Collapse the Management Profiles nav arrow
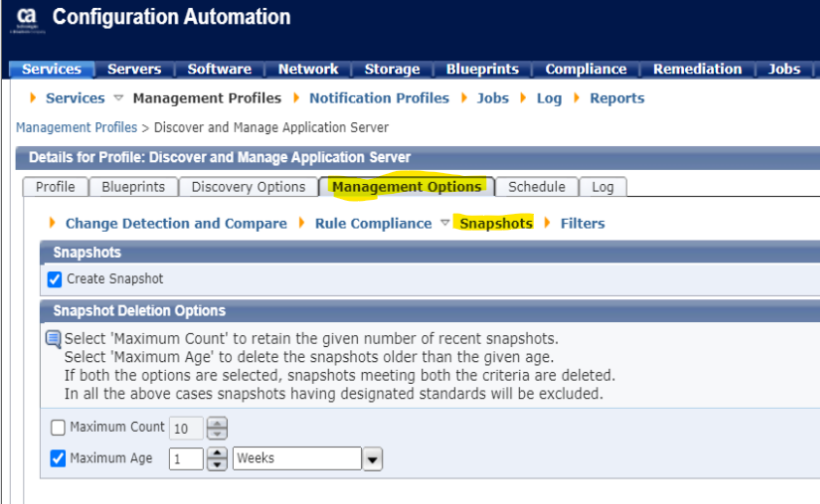Viewport: 820px width, 504px height. pyautogui.click(x=119, y=98)
